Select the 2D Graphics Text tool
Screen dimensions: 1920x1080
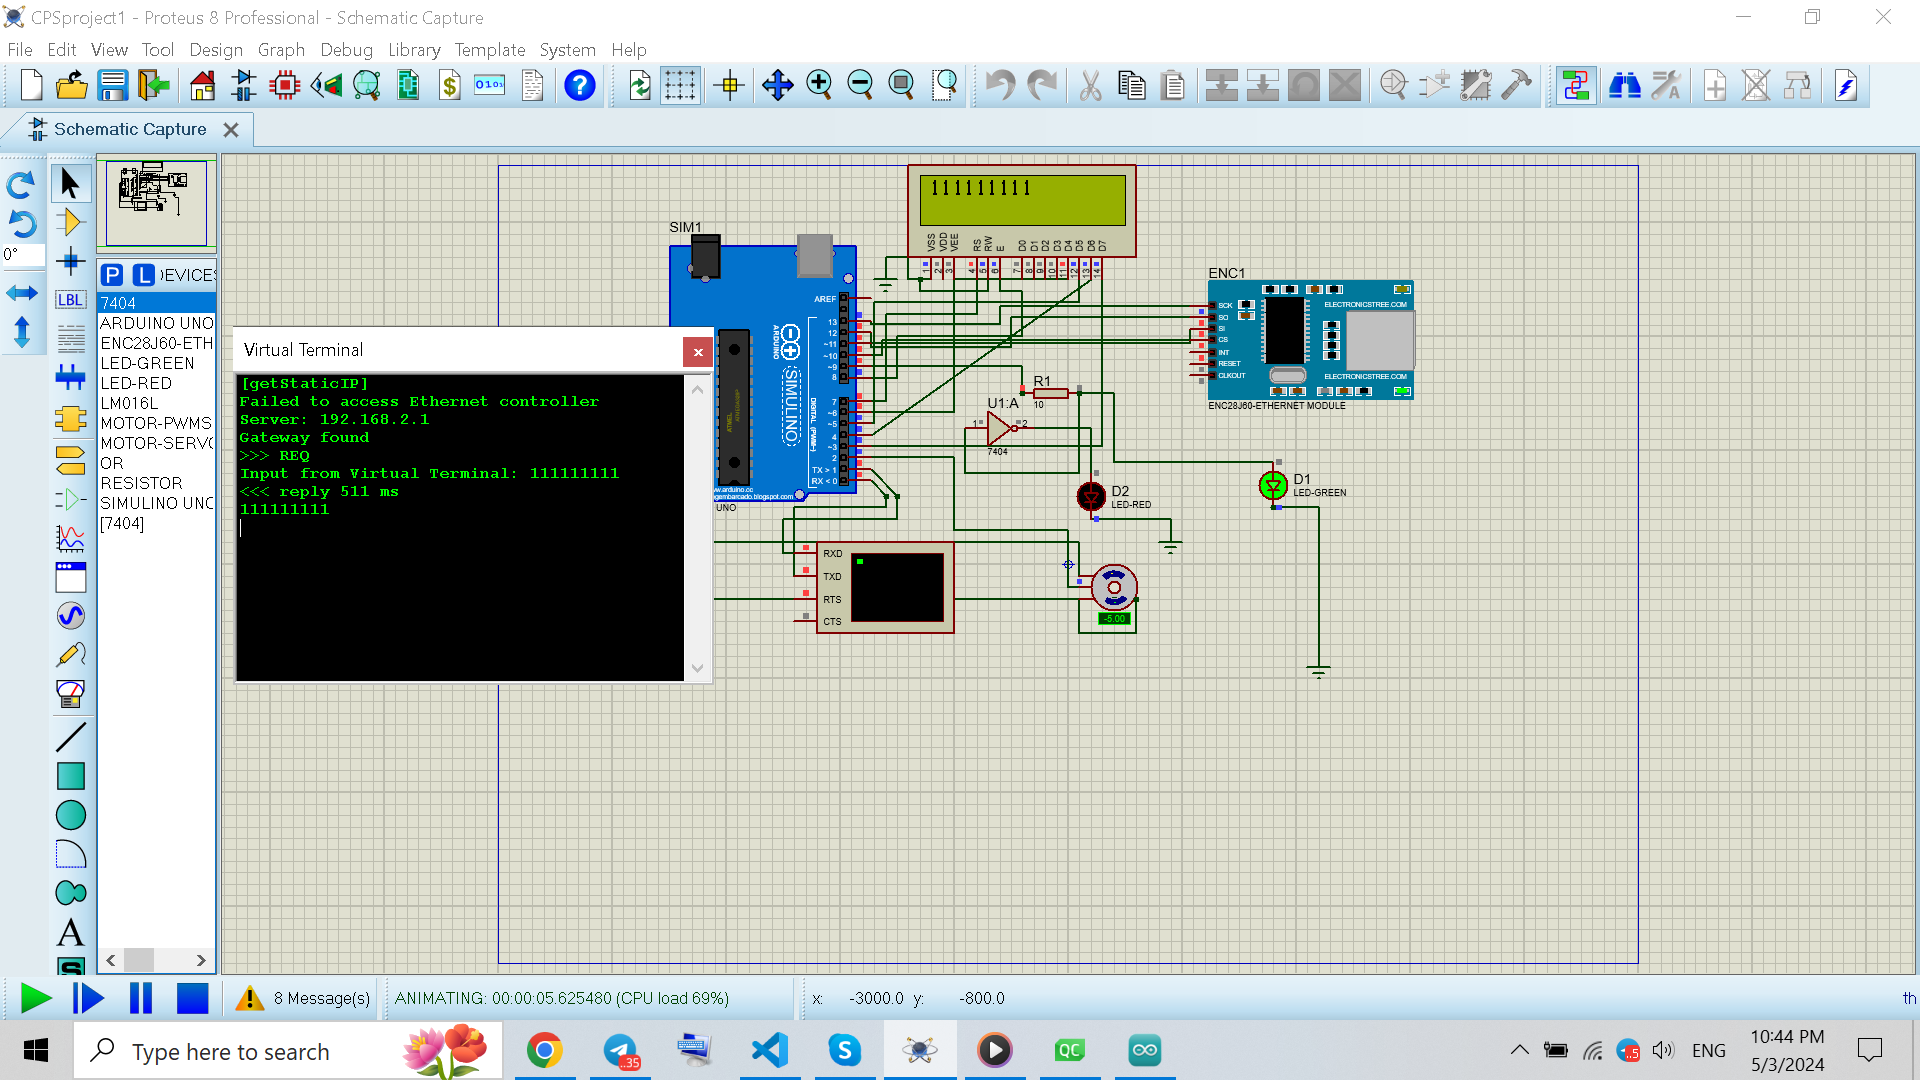[x=70, y=932]
